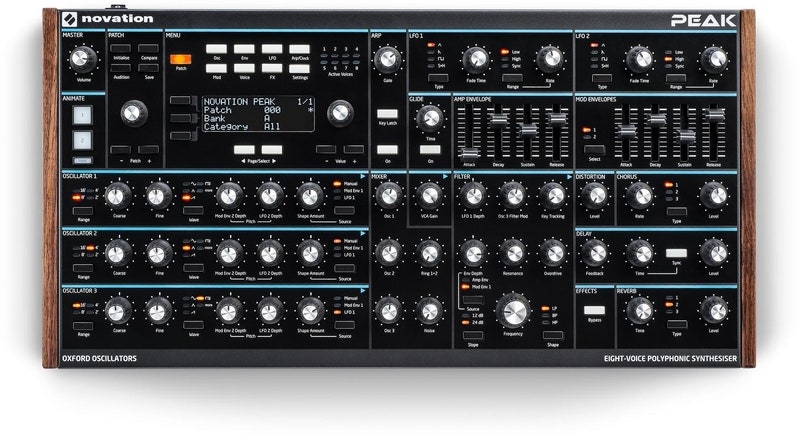Click the Arp Gate knob
This screenshot has height=436, width=800.
[386, 60]
